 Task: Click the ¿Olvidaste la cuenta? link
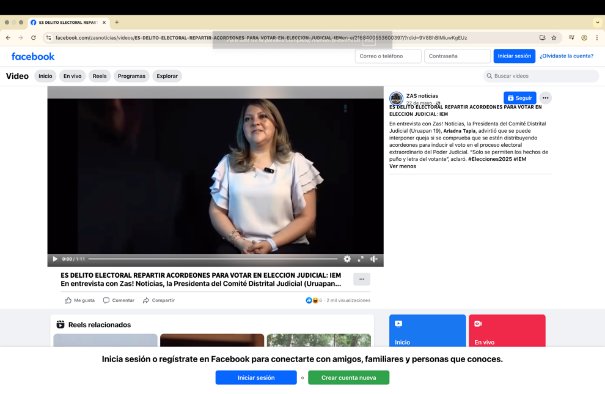(566, 56)
